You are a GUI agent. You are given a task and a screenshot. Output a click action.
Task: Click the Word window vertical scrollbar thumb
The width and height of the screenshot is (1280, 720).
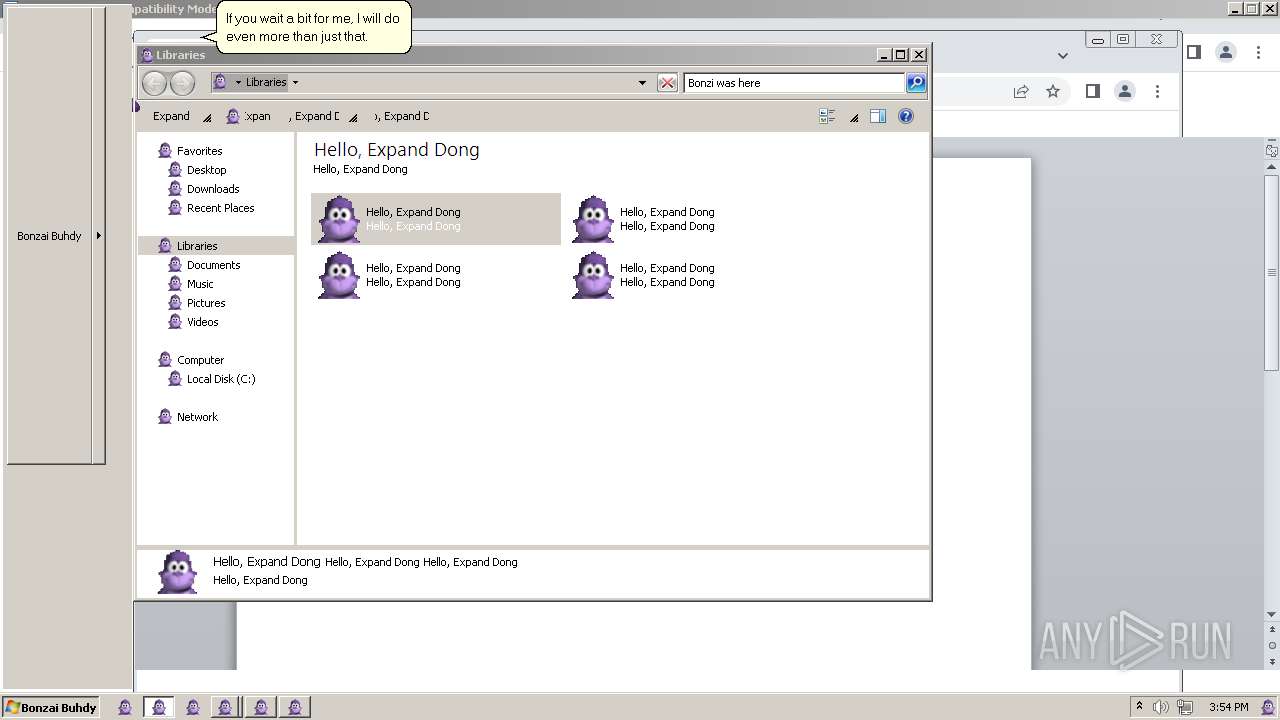[1272, 271]
